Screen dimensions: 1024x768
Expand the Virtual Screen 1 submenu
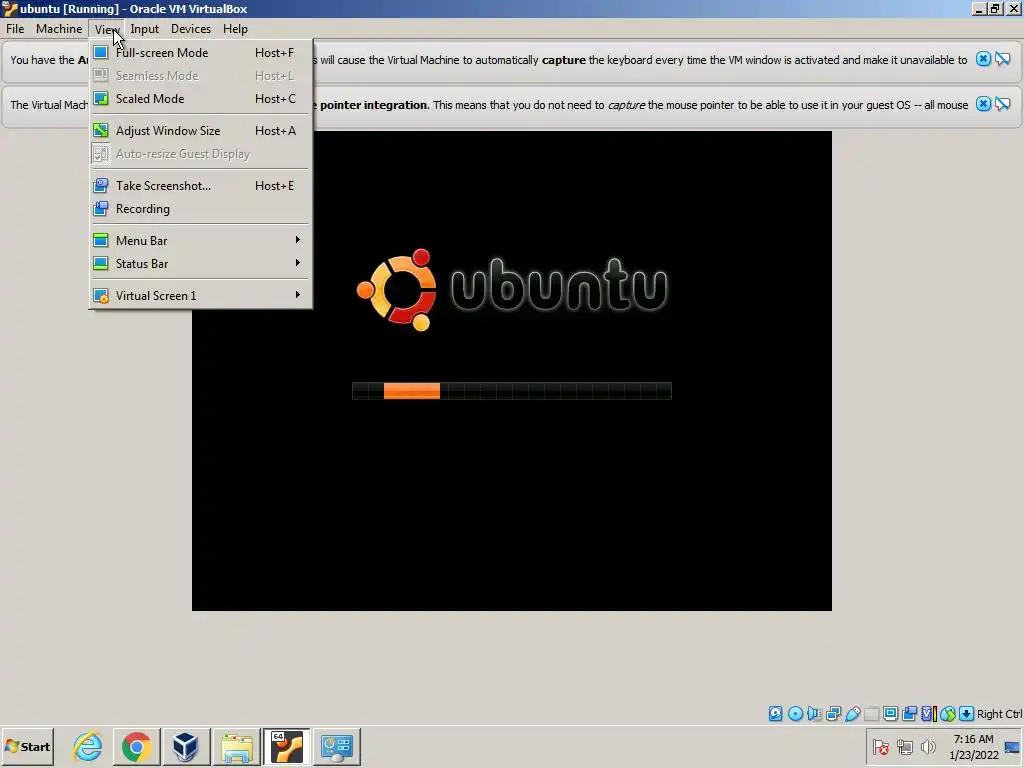[200, 296]
